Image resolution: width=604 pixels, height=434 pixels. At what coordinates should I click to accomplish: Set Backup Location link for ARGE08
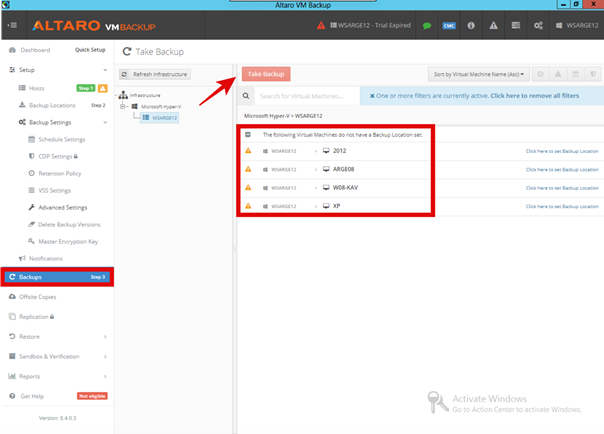(x=562, y=170)
